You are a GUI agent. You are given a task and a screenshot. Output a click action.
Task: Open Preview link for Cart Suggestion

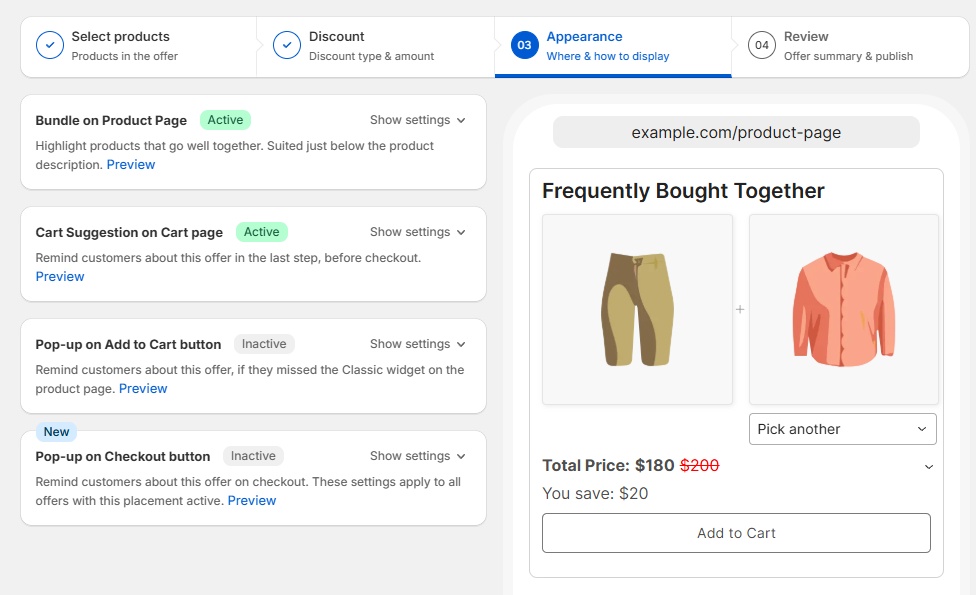tap(60, 277)
